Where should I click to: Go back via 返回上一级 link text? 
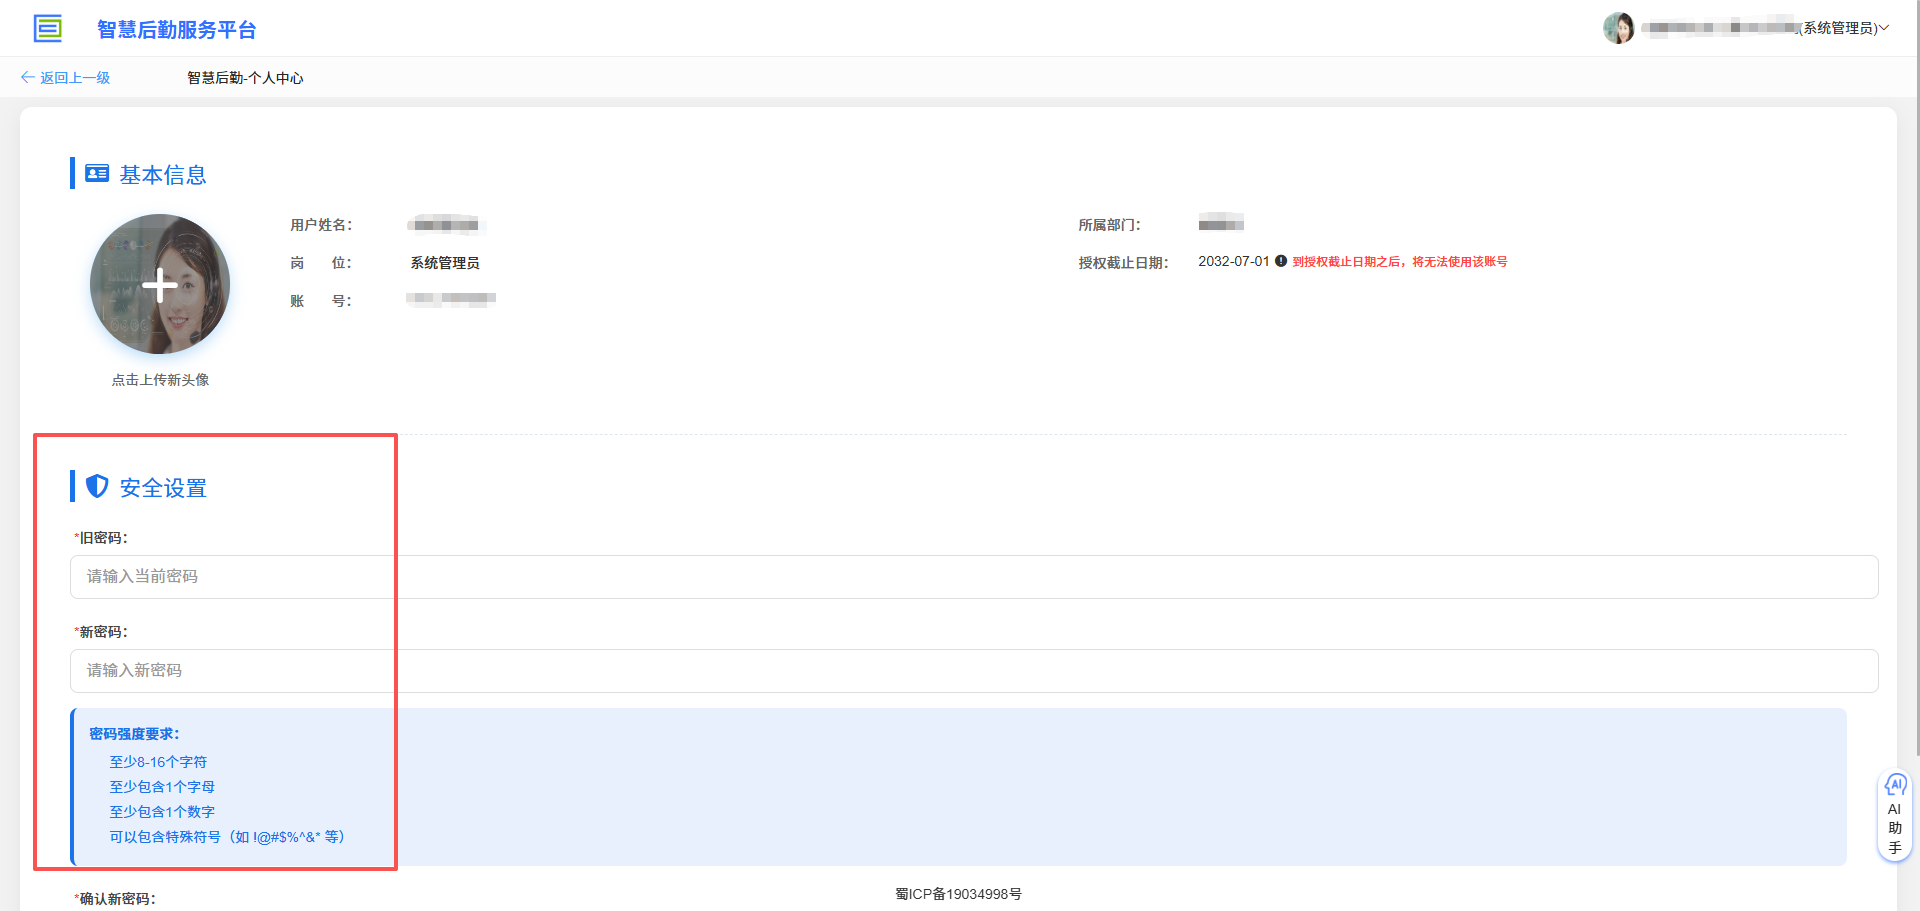75,78
